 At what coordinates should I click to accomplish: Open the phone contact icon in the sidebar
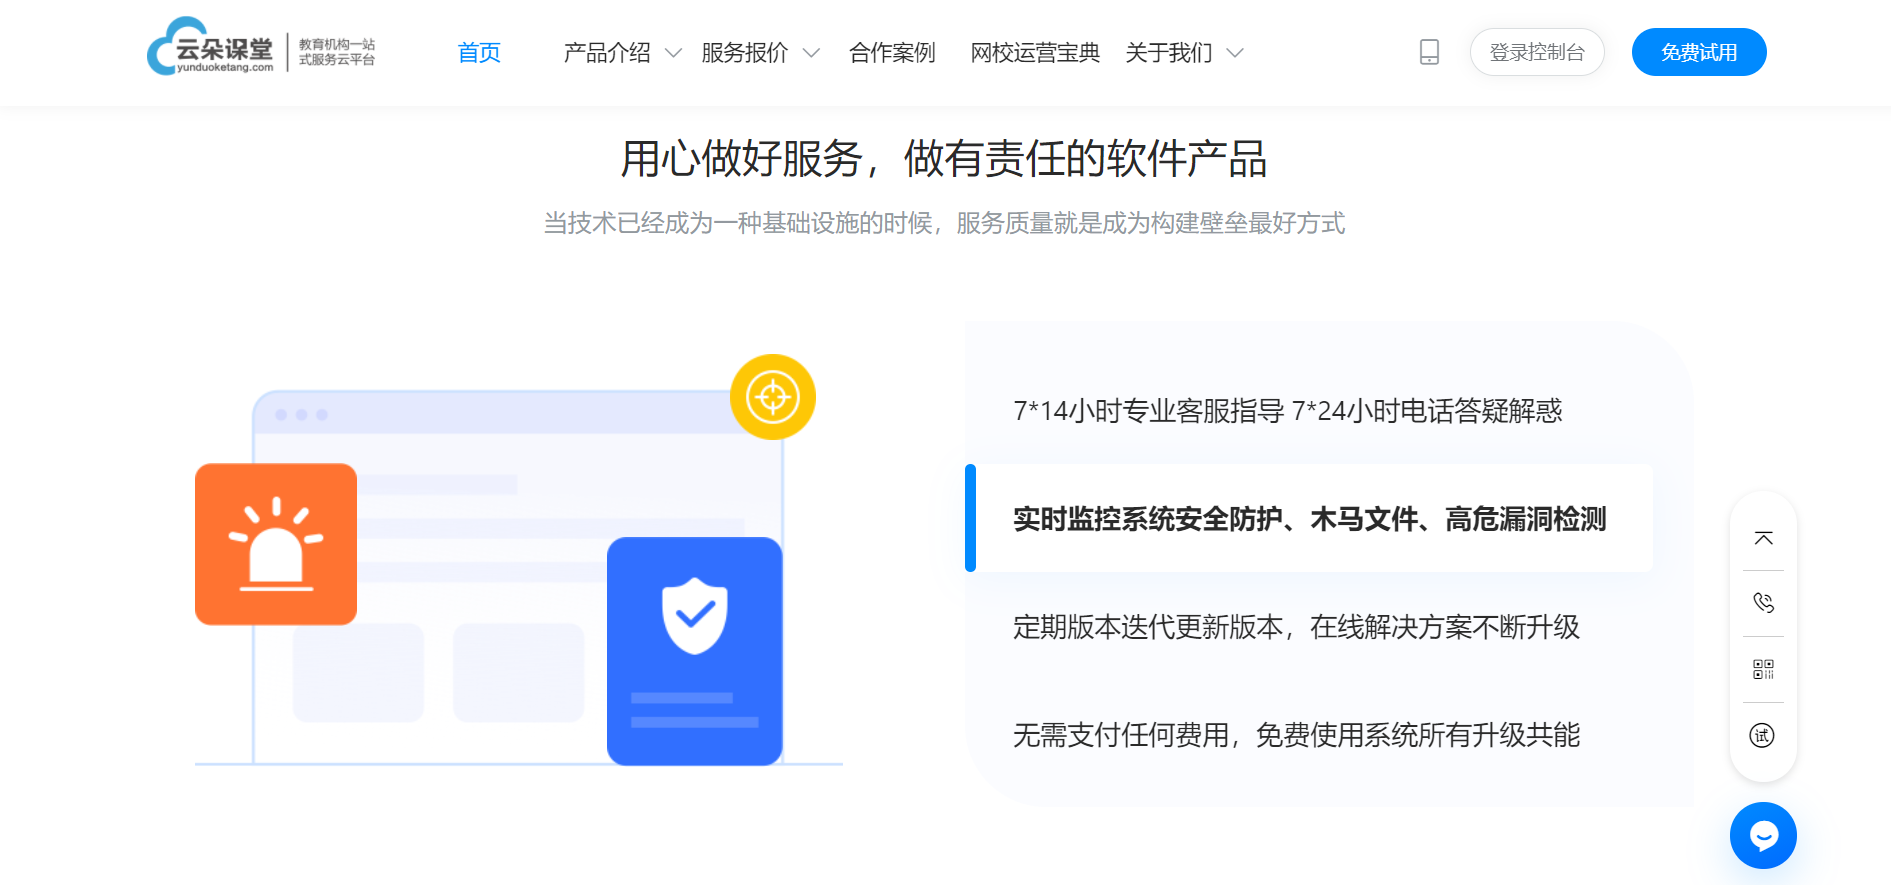1763,603
